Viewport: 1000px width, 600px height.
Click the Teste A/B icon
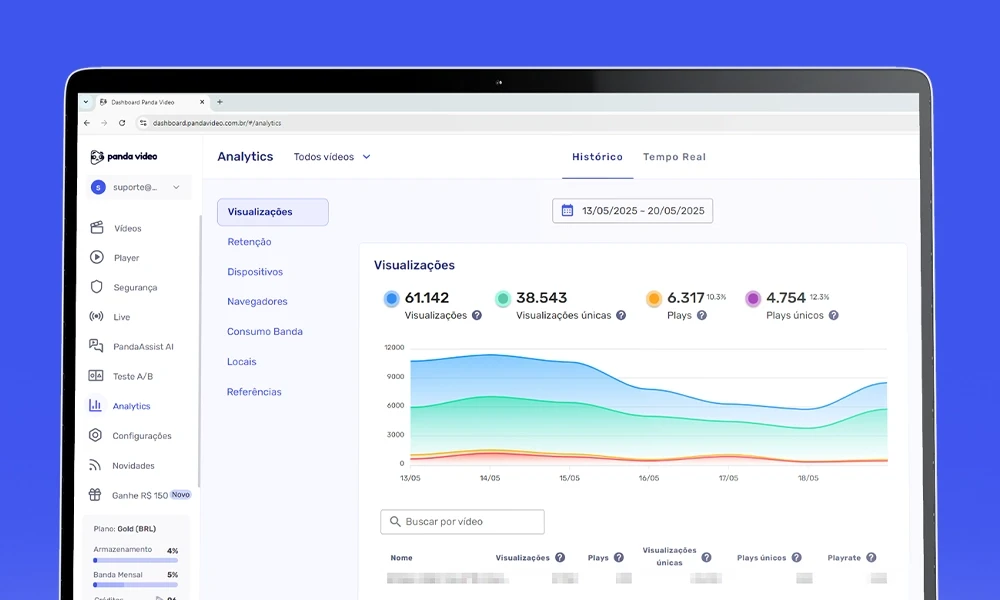click(96, 376)
